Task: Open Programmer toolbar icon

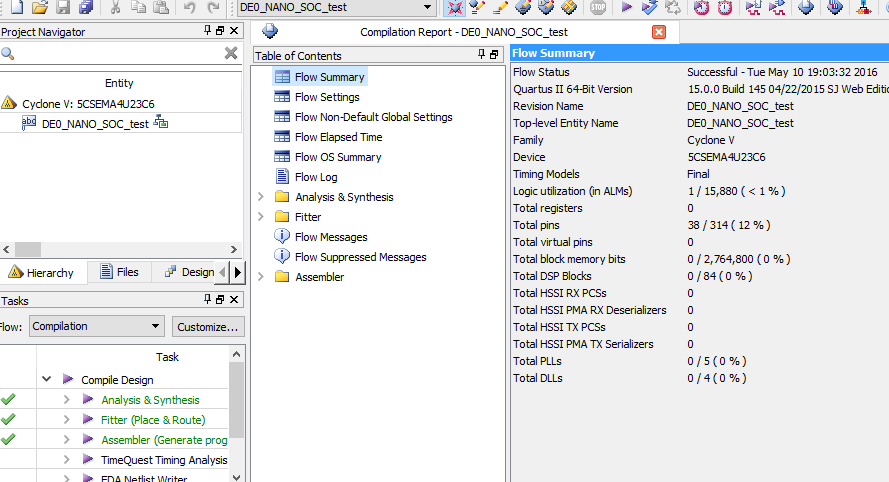Action: point(835,7)
